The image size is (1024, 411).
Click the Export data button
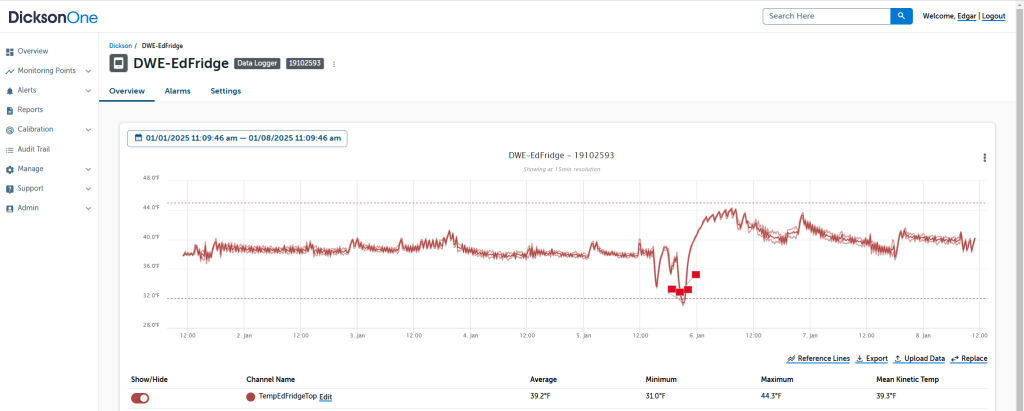tap(871, 358)
